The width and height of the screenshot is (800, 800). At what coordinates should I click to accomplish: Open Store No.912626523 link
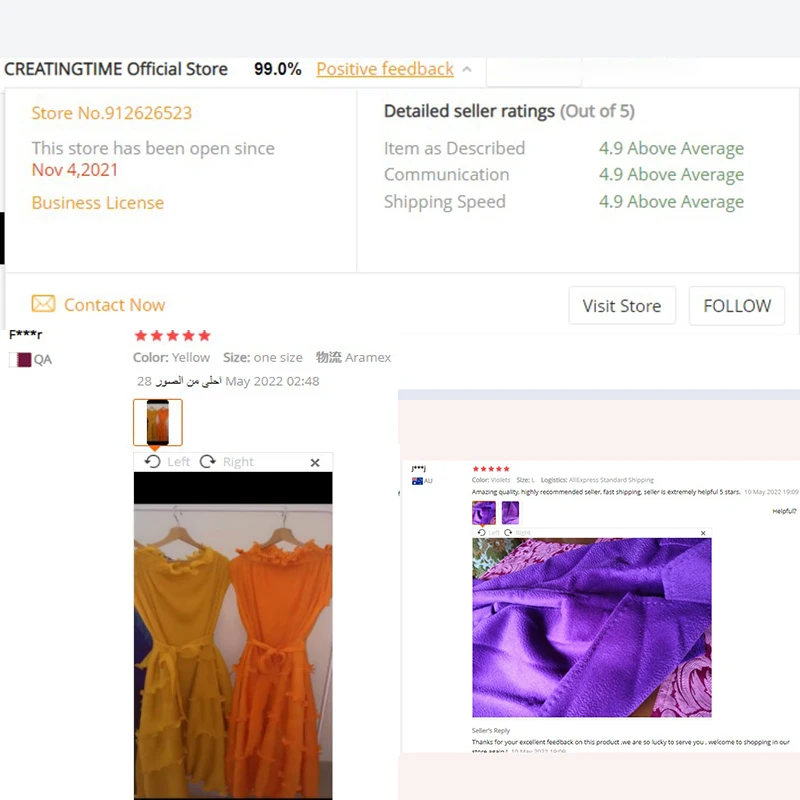point(111,113)
